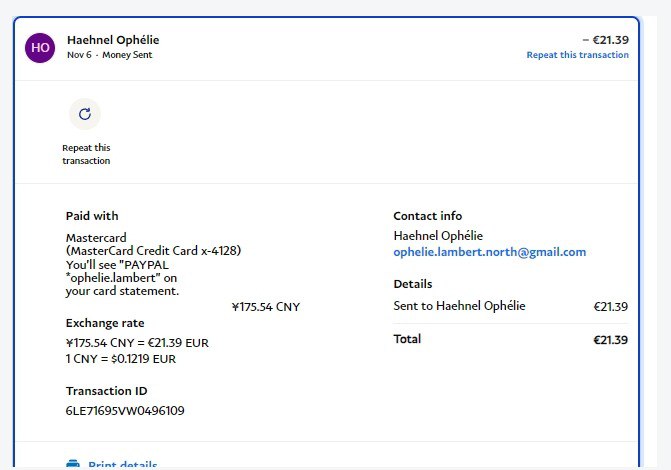Click the 'You'll see "PAYPAL' statement text
The width and height of the screenshot is (671, 470).
click(117, 265)
